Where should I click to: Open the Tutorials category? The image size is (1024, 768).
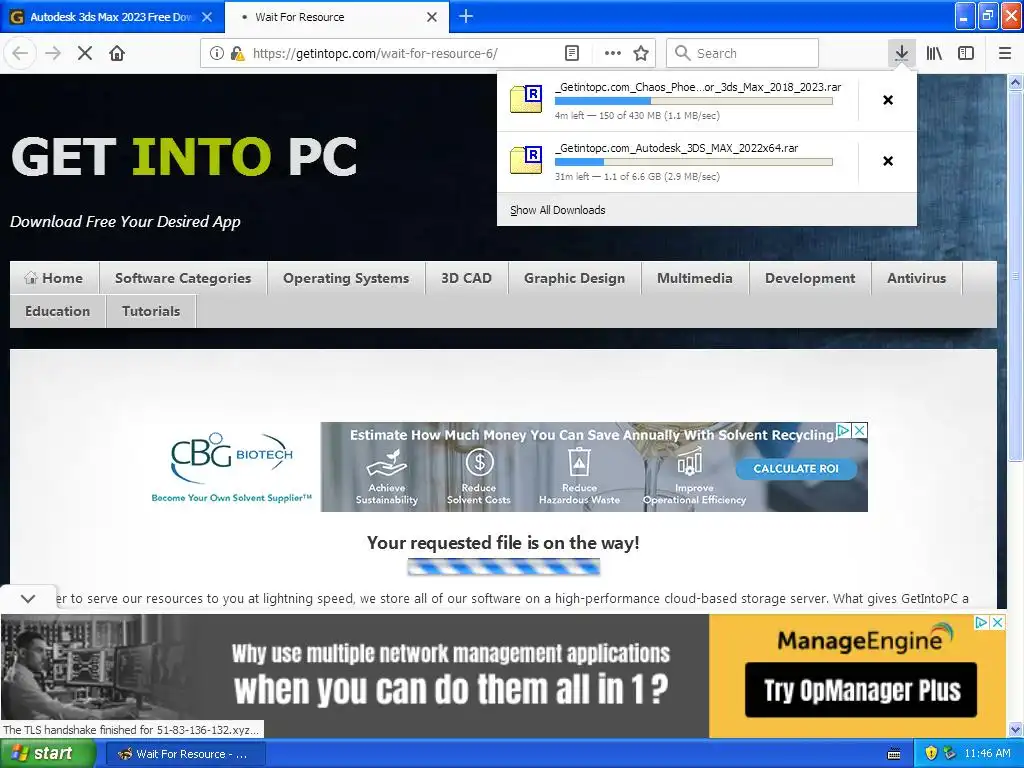[151, 311]
